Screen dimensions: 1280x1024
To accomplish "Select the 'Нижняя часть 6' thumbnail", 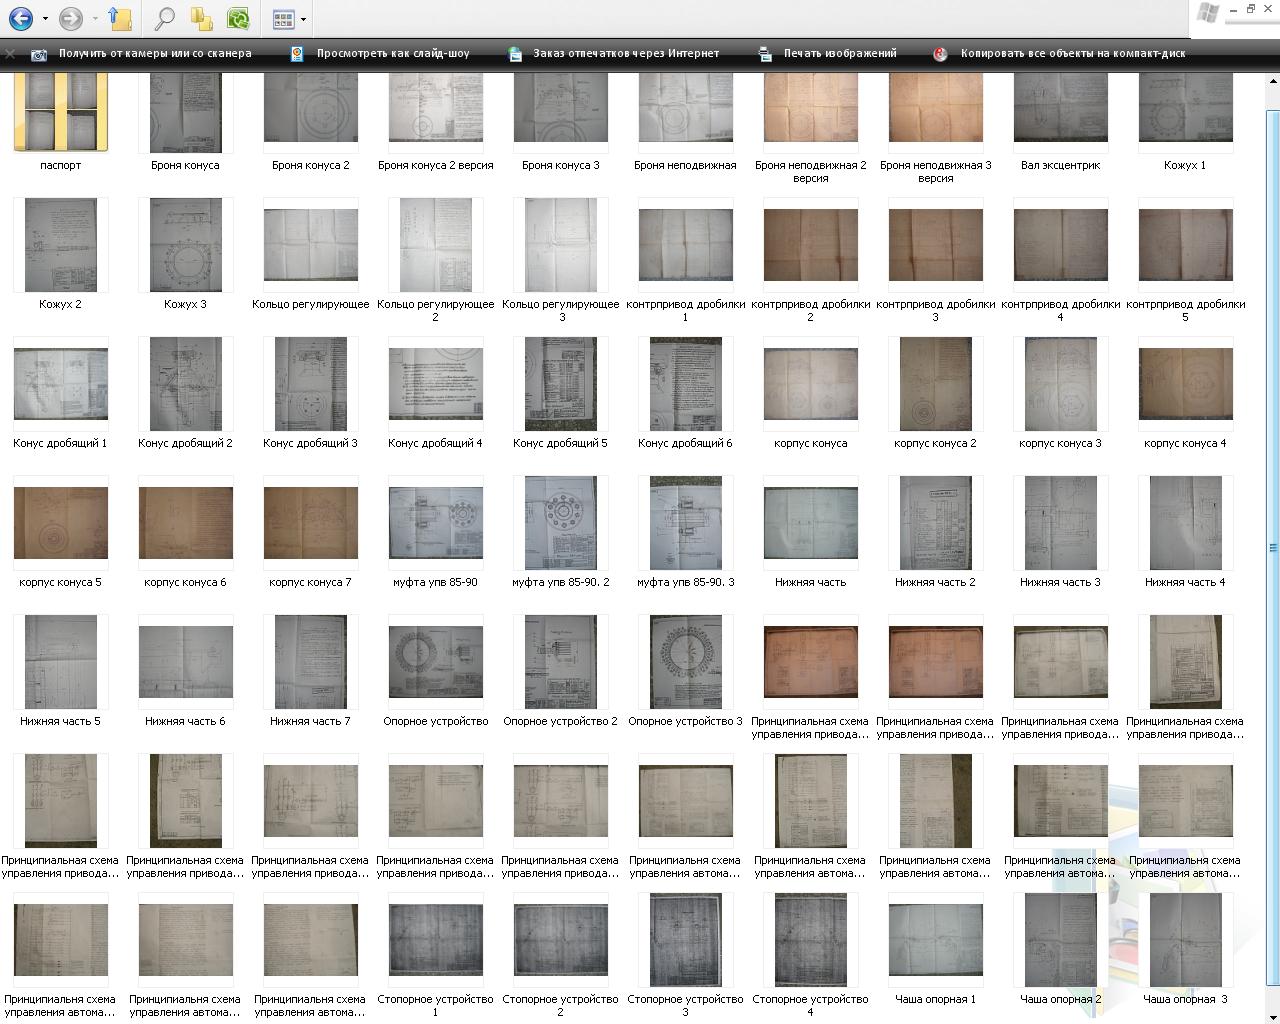I will pos(185,661).
